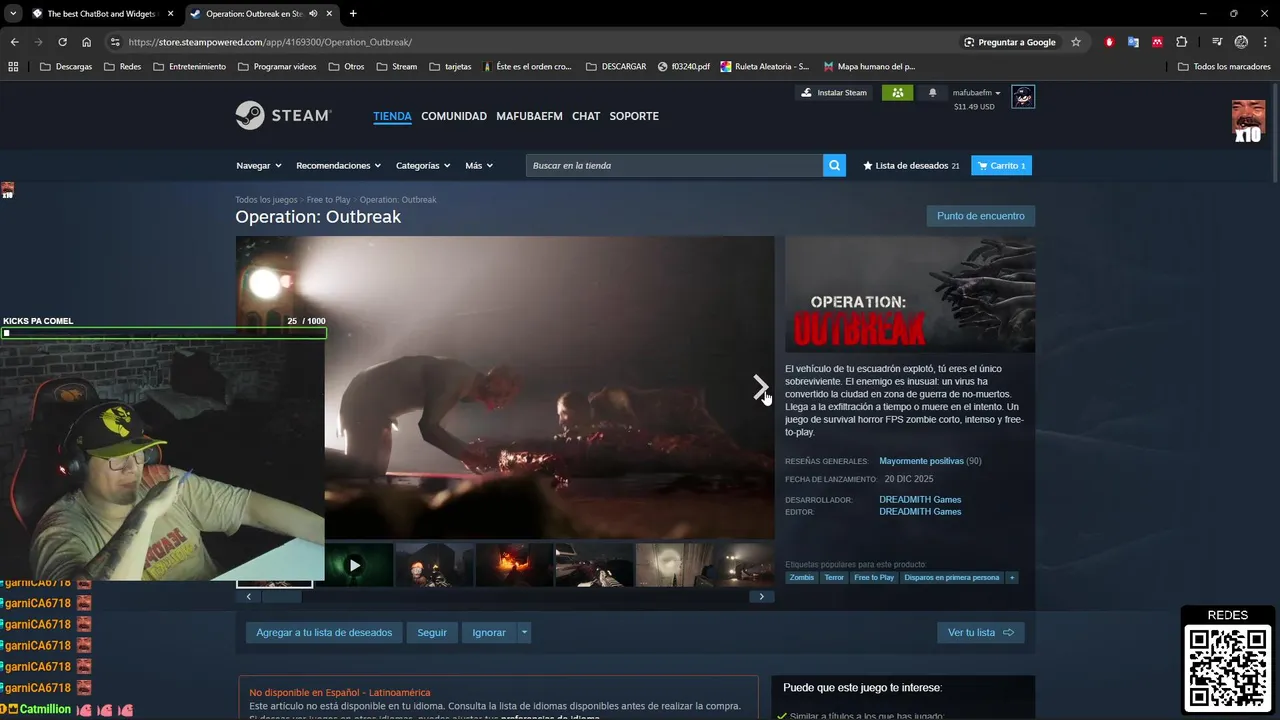Open the mafubaefm account dropdown

(x=976, y=93)
